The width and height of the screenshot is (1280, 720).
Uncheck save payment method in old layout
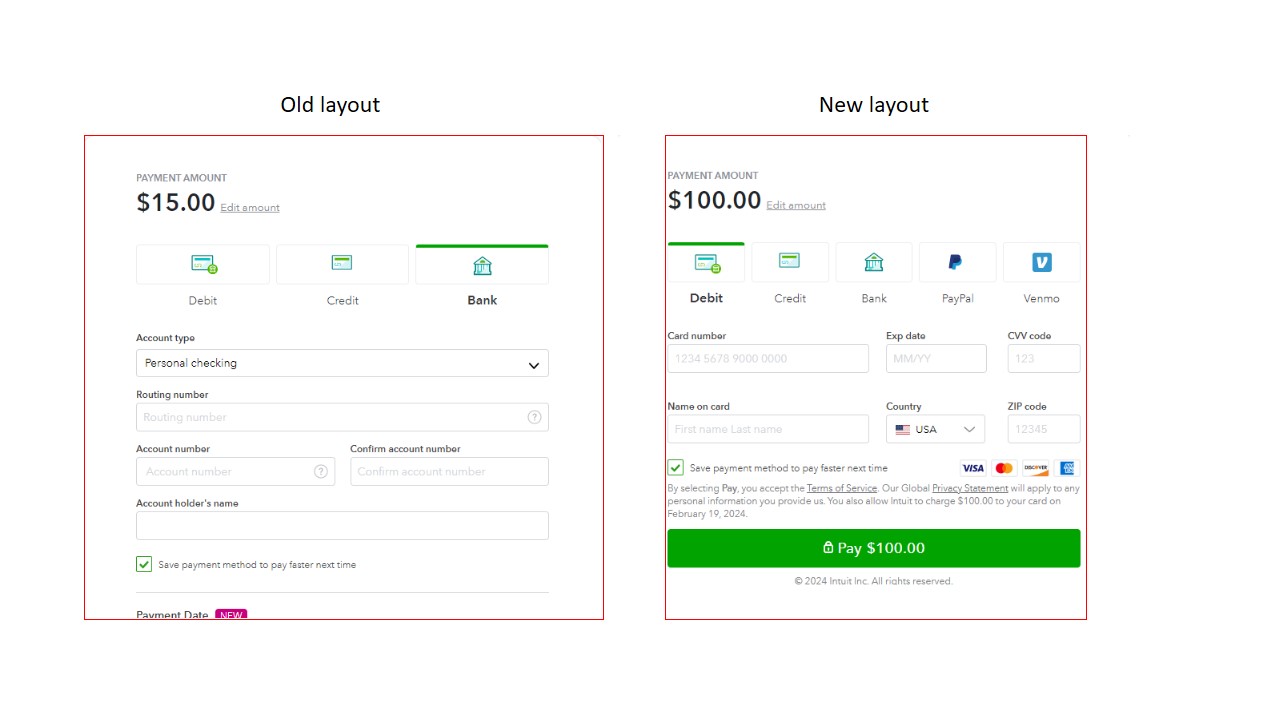pyautogui.click(x=144, y=564)
